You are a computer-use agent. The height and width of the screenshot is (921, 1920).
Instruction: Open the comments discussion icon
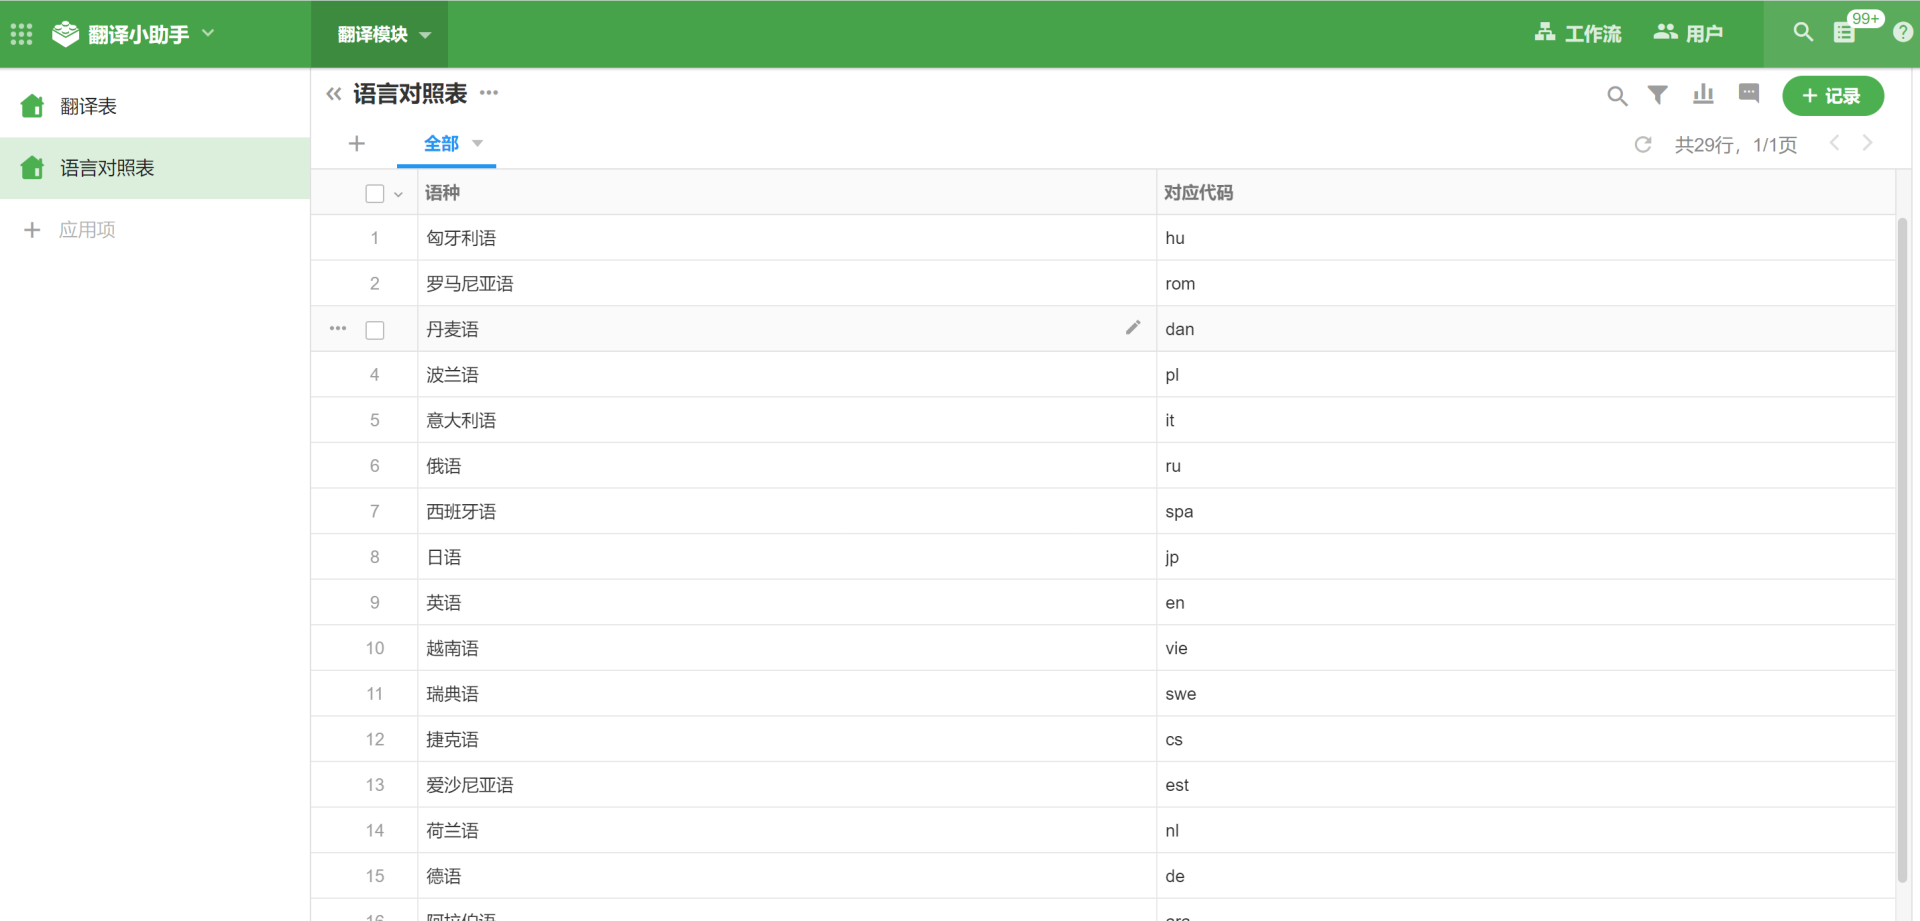click(1748, 94)
